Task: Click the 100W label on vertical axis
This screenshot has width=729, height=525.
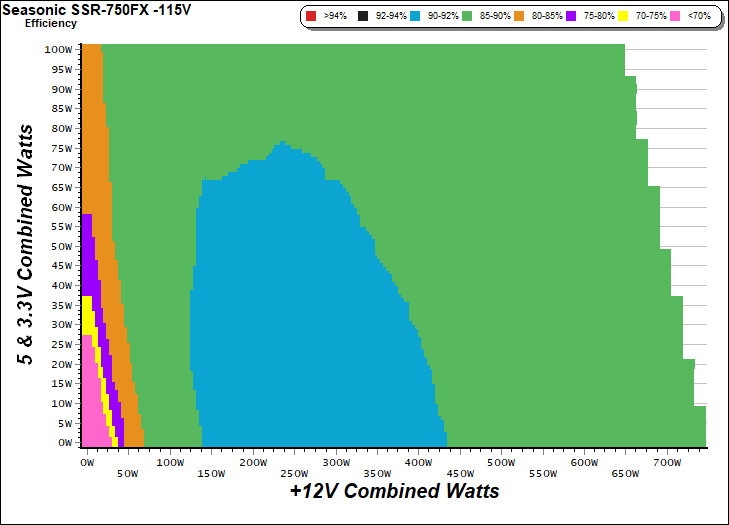Action: (x=58, y=50)
